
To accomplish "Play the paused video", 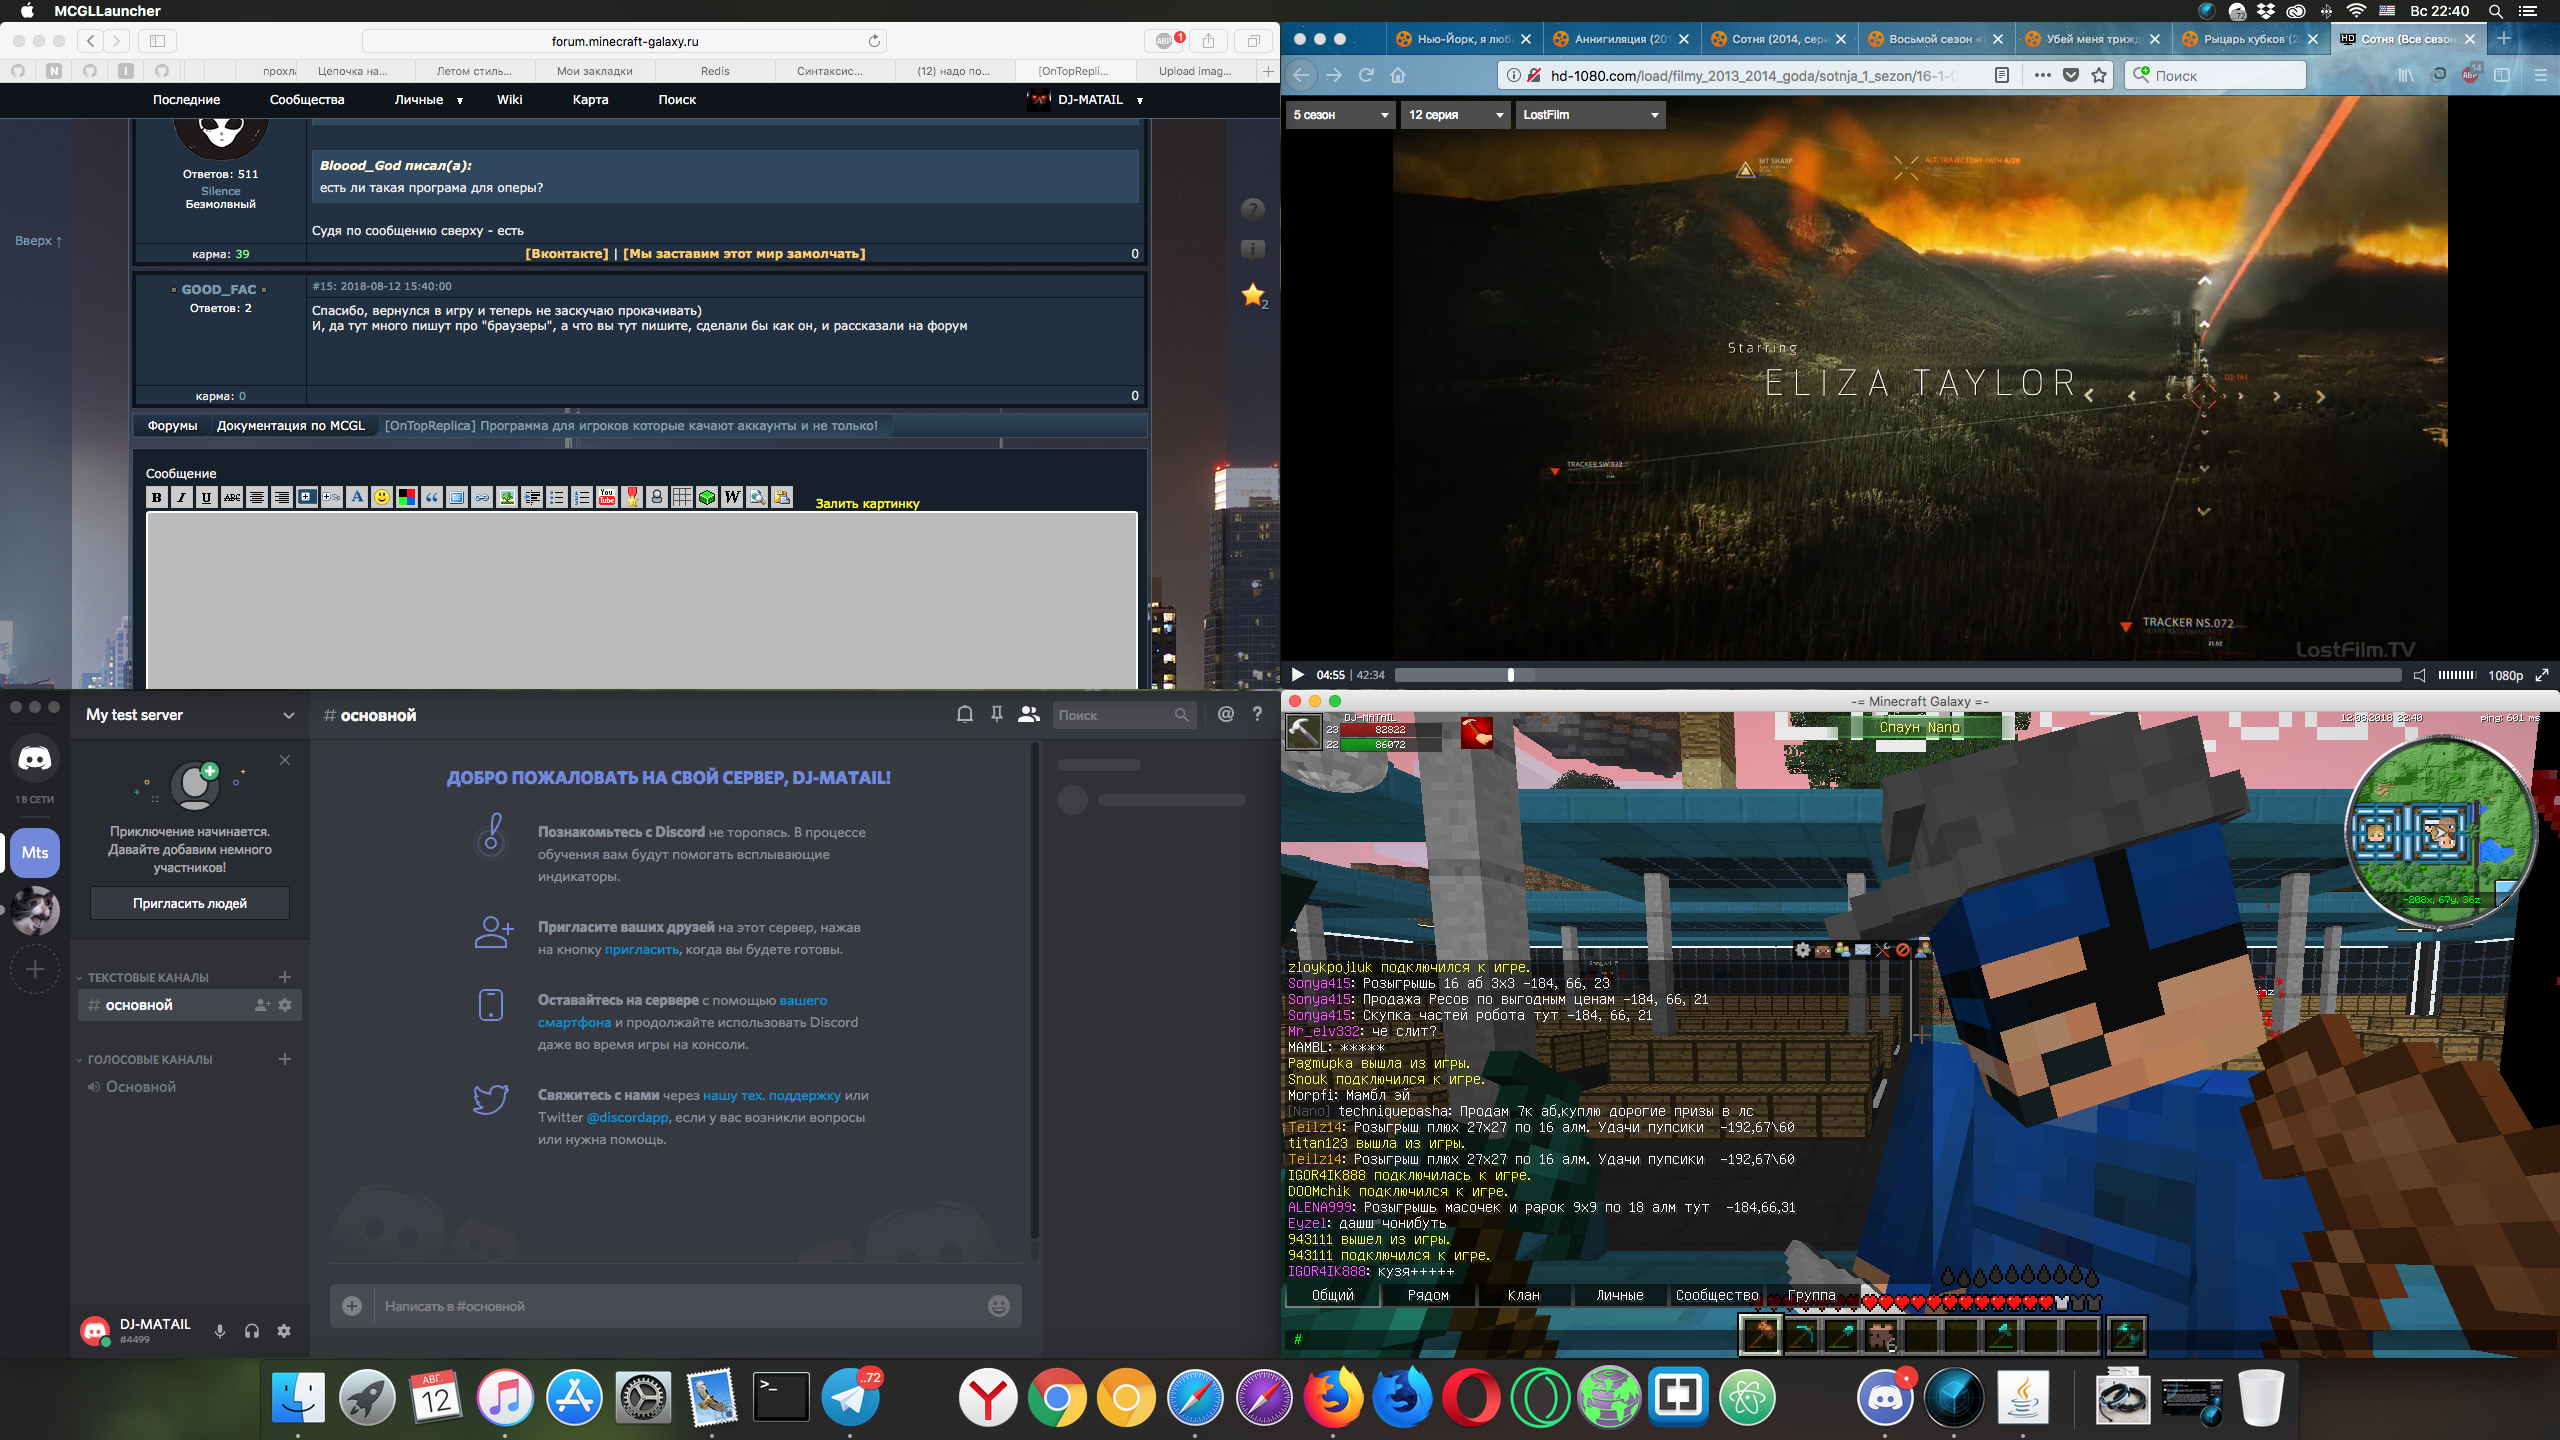I will [1297, 675].
